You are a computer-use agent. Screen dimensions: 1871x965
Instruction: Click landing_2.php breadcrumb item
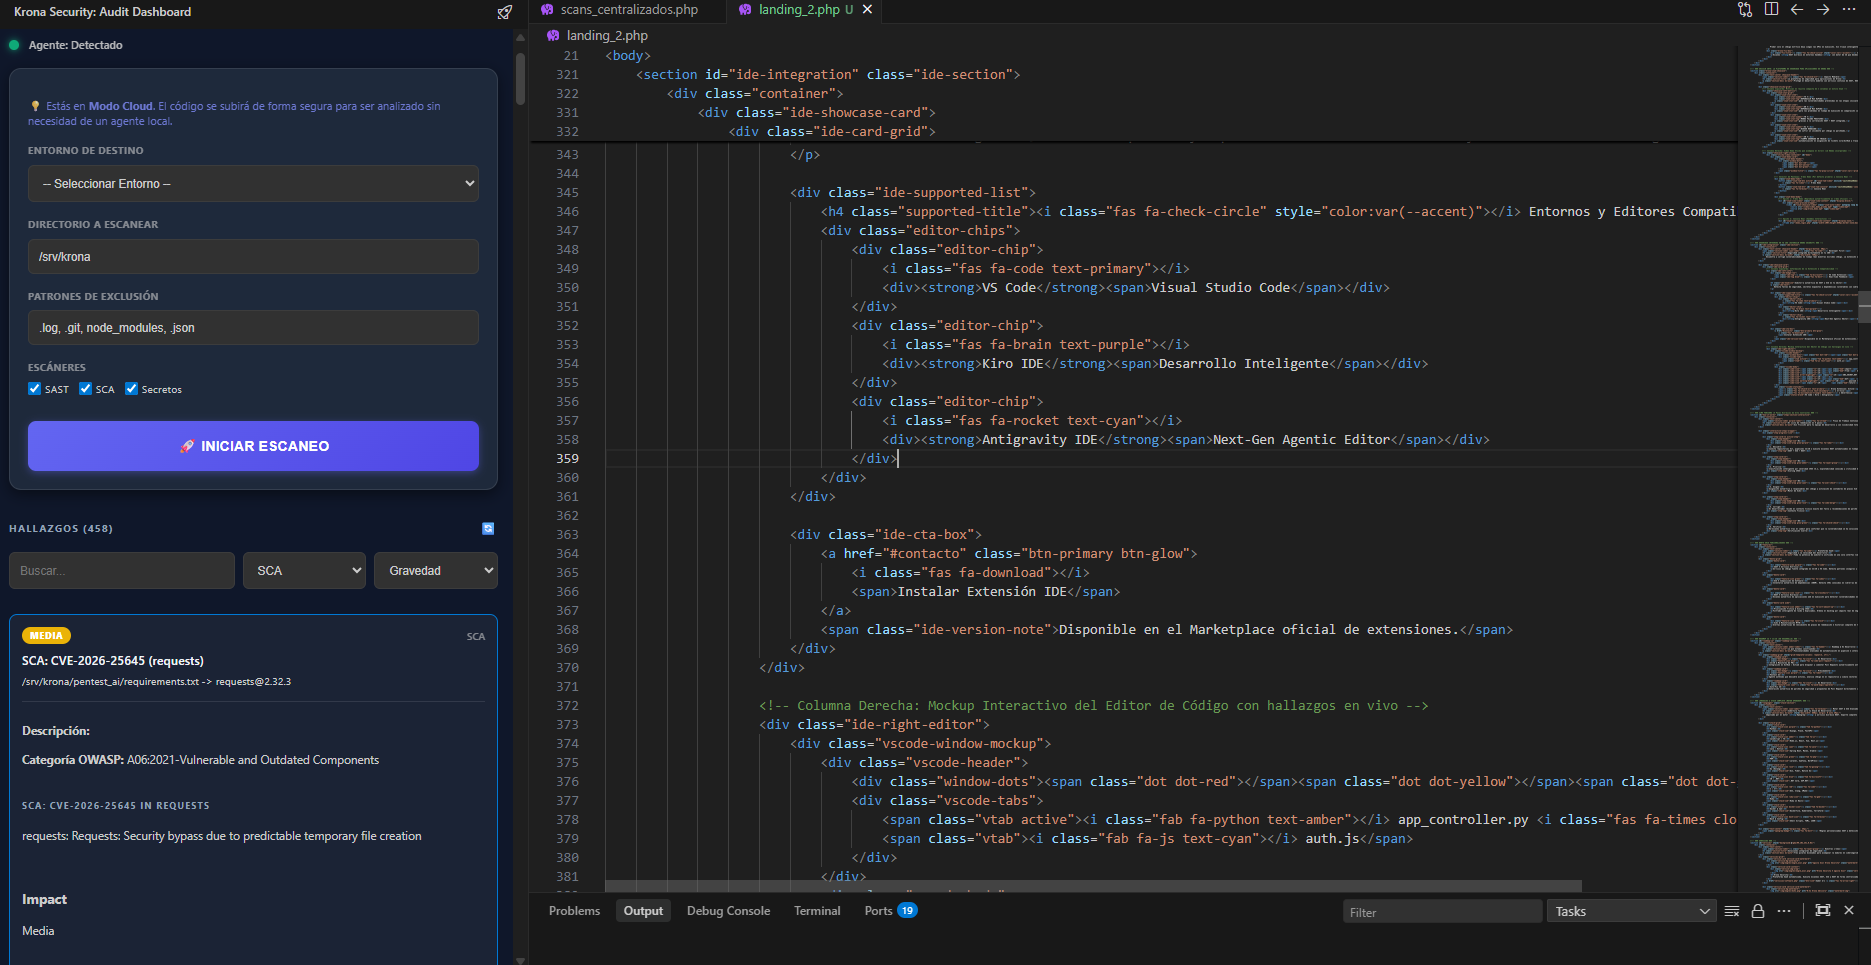[x=607, y=35]
